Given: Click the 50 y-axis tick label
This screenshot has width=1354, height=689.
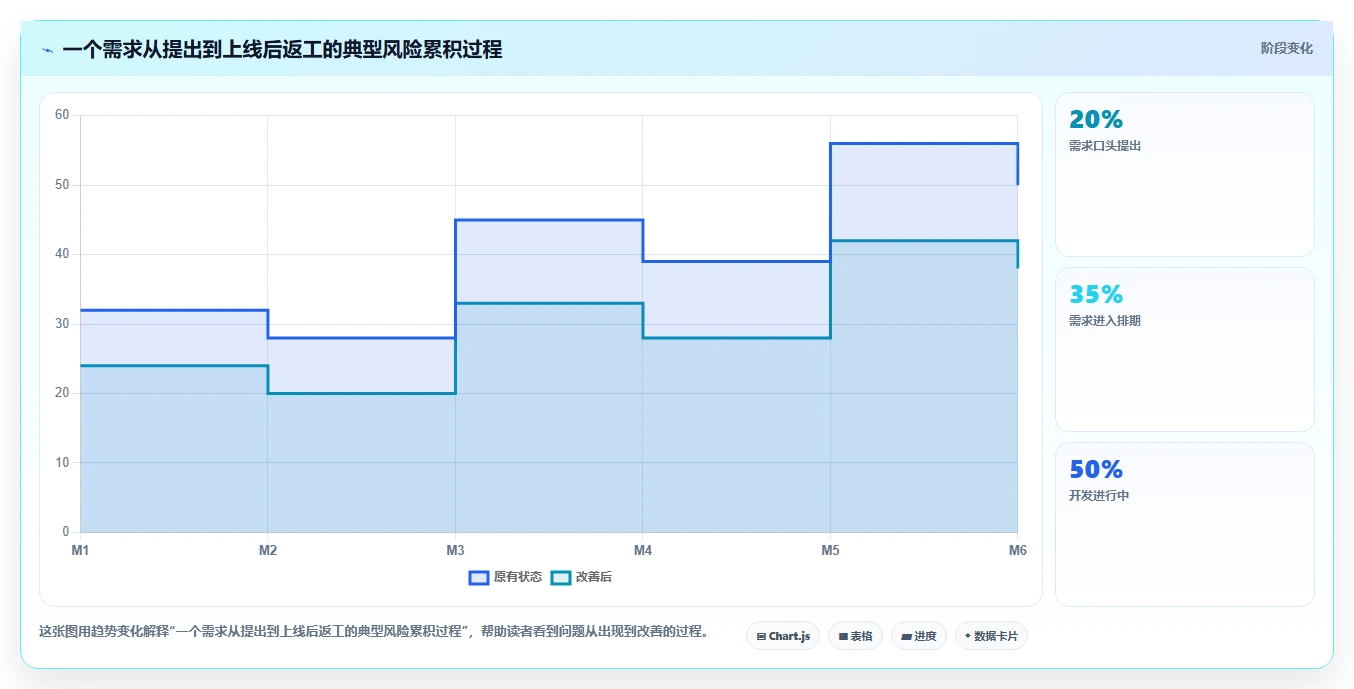Looking at the screenshot, I should click(62, 185).
